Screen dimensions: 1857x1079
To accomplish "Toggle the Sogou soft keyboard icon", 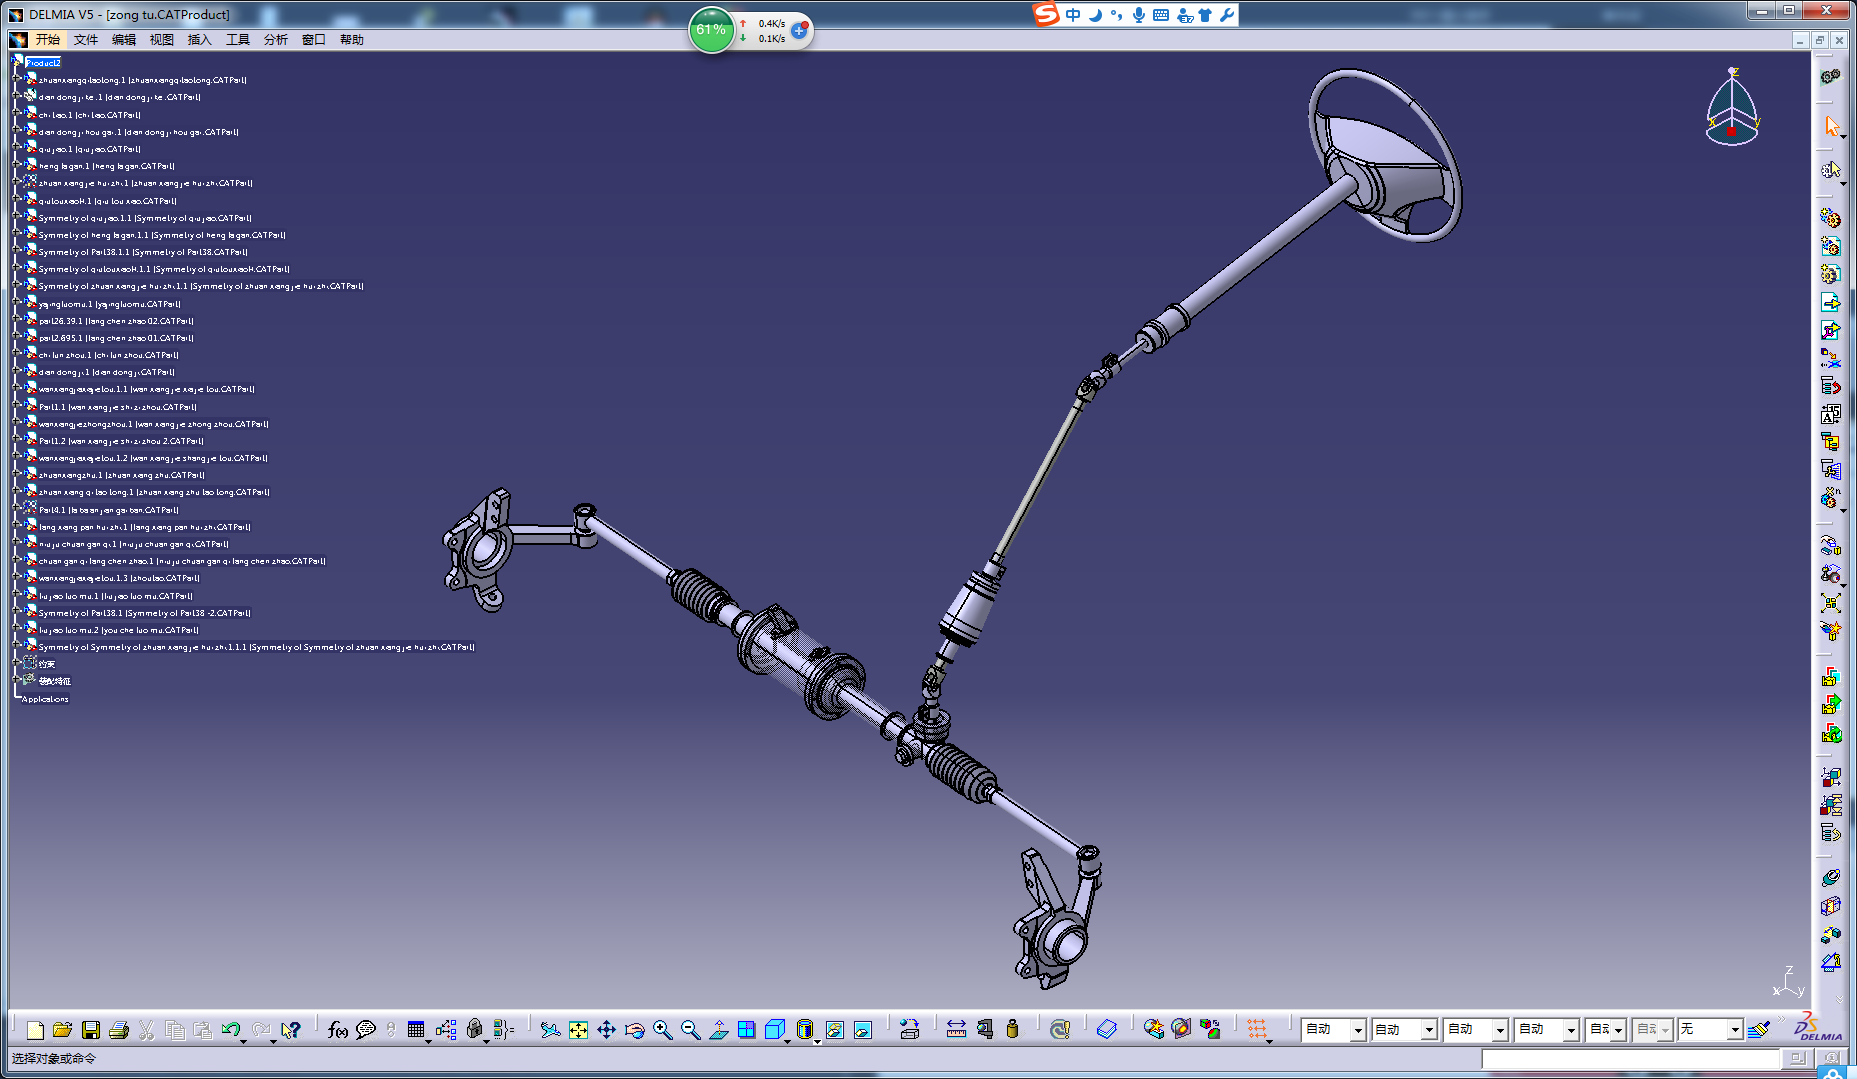I will 1160,14.
